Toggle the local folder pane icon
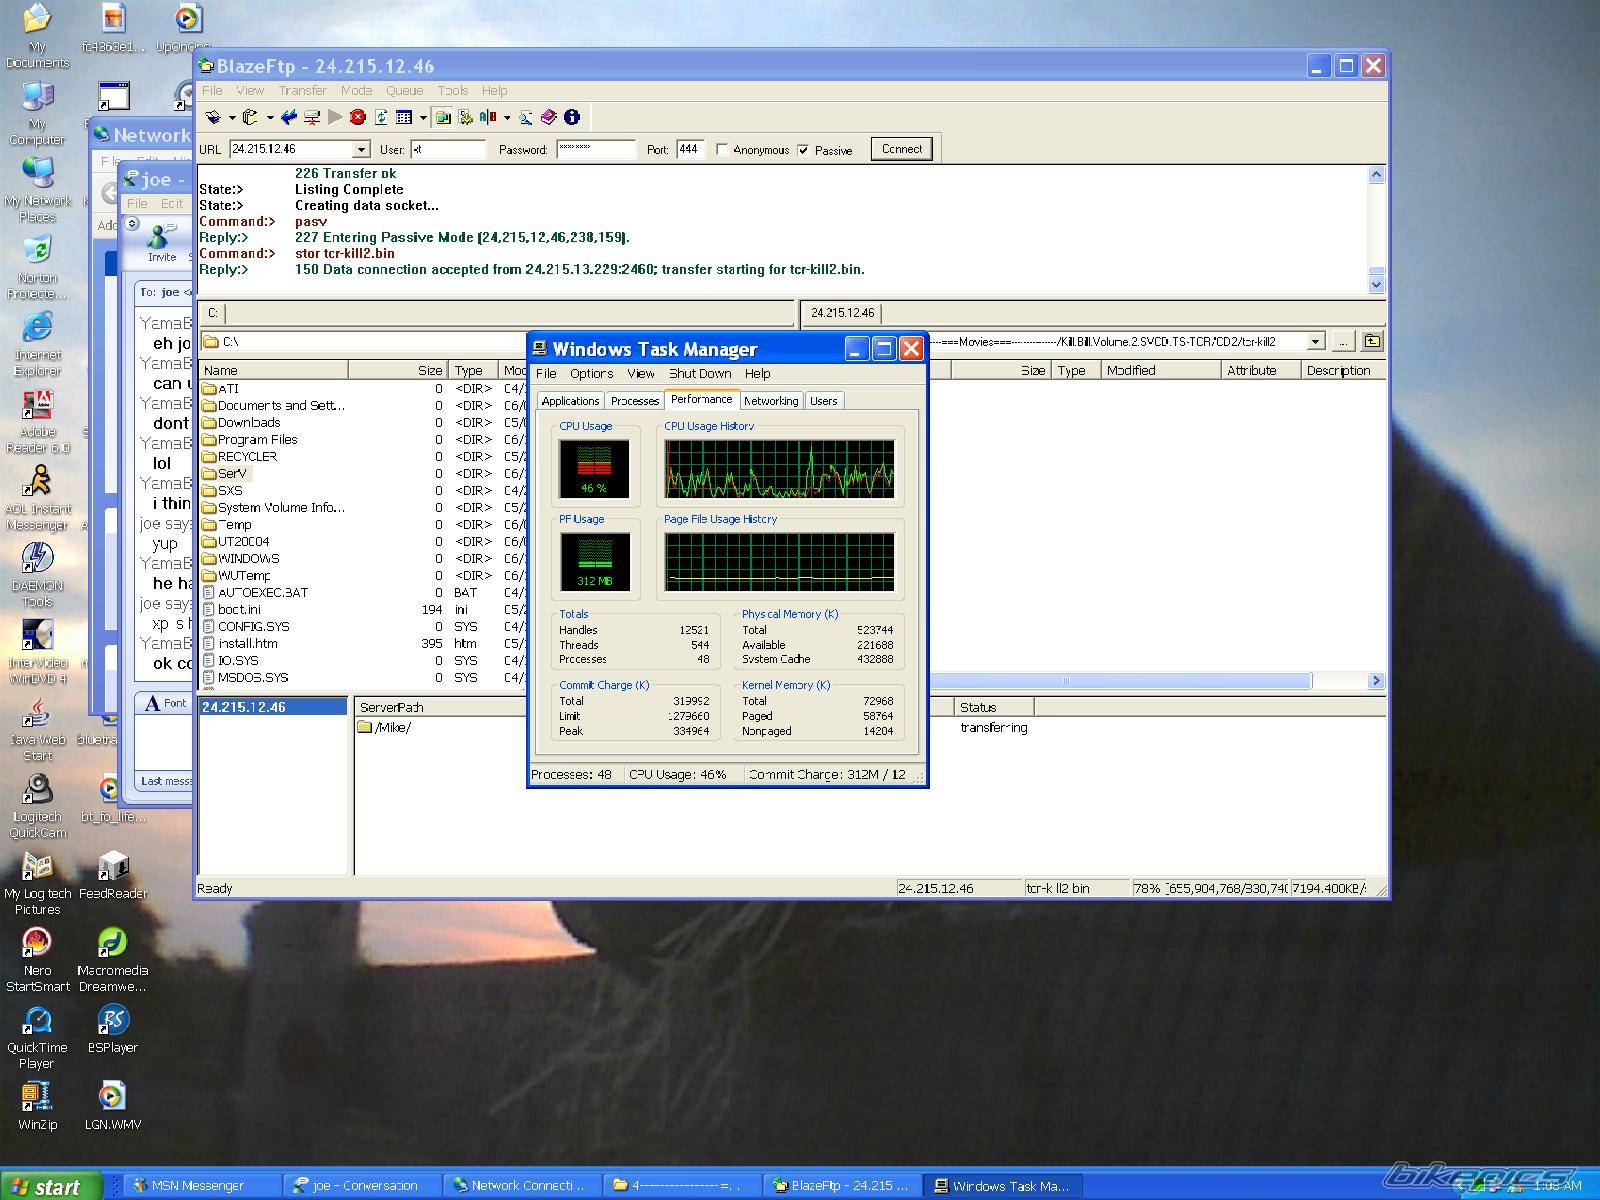 443,117
